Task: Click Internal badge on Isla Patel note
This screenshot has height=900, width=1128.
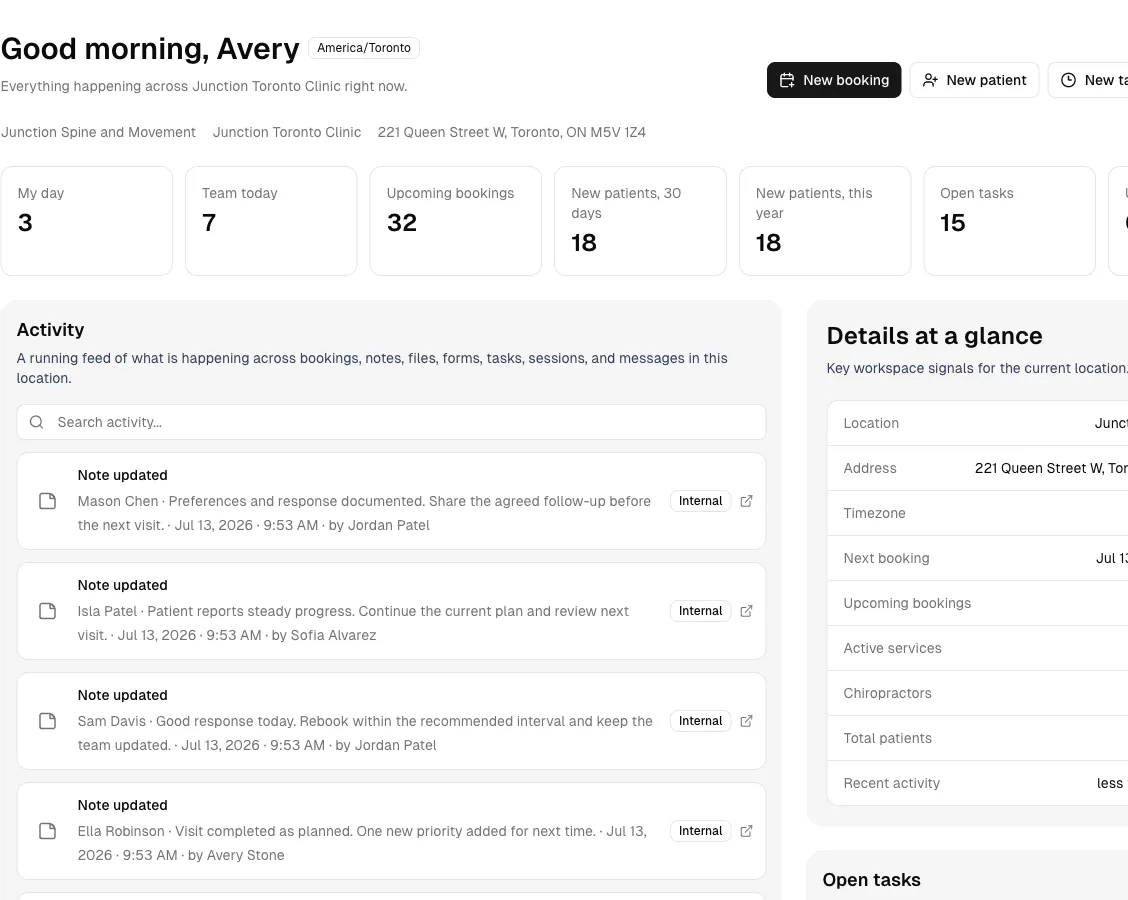Action: [x=701, y=611]
